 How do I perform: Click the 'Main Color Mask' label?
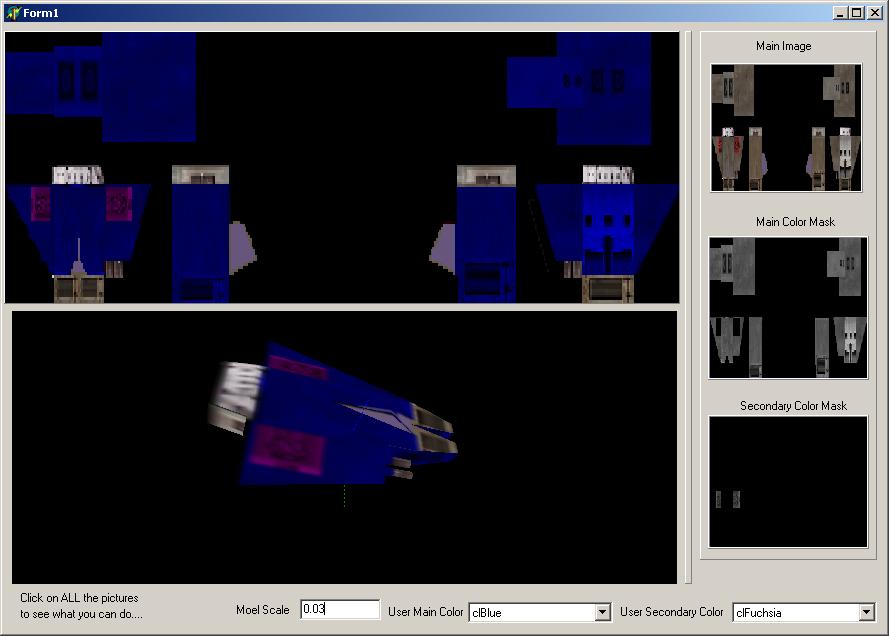pyautogui.click(x=795, y=222)
